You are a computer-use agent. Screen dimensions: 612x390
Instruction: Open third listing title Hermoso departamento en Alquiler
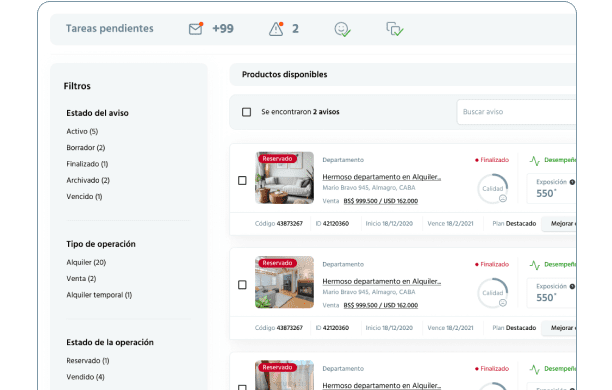[381, 386]
